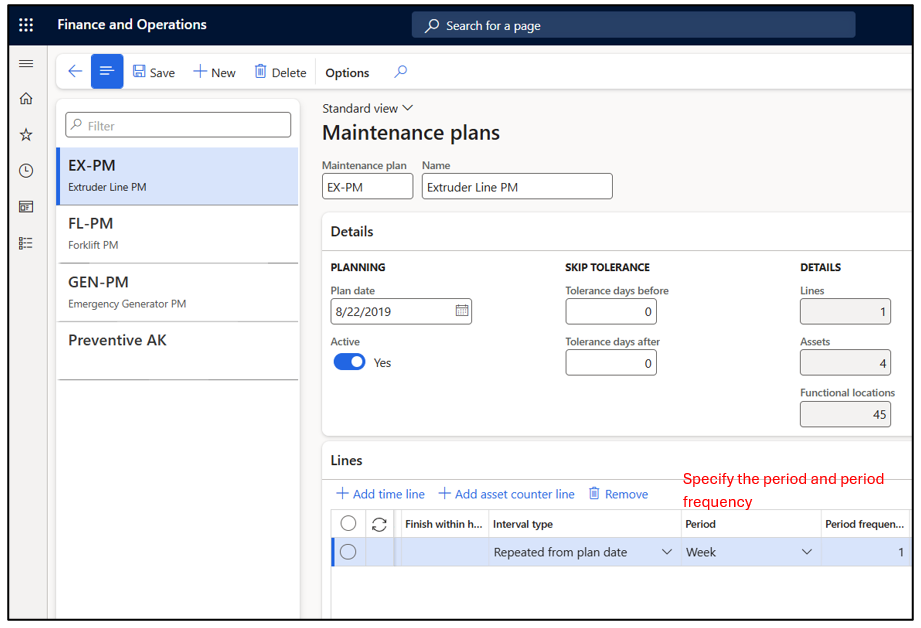Select GEN-PM Emergency Generator PM plan
Screen dimensions: 921x628
(x=177, y=292)
